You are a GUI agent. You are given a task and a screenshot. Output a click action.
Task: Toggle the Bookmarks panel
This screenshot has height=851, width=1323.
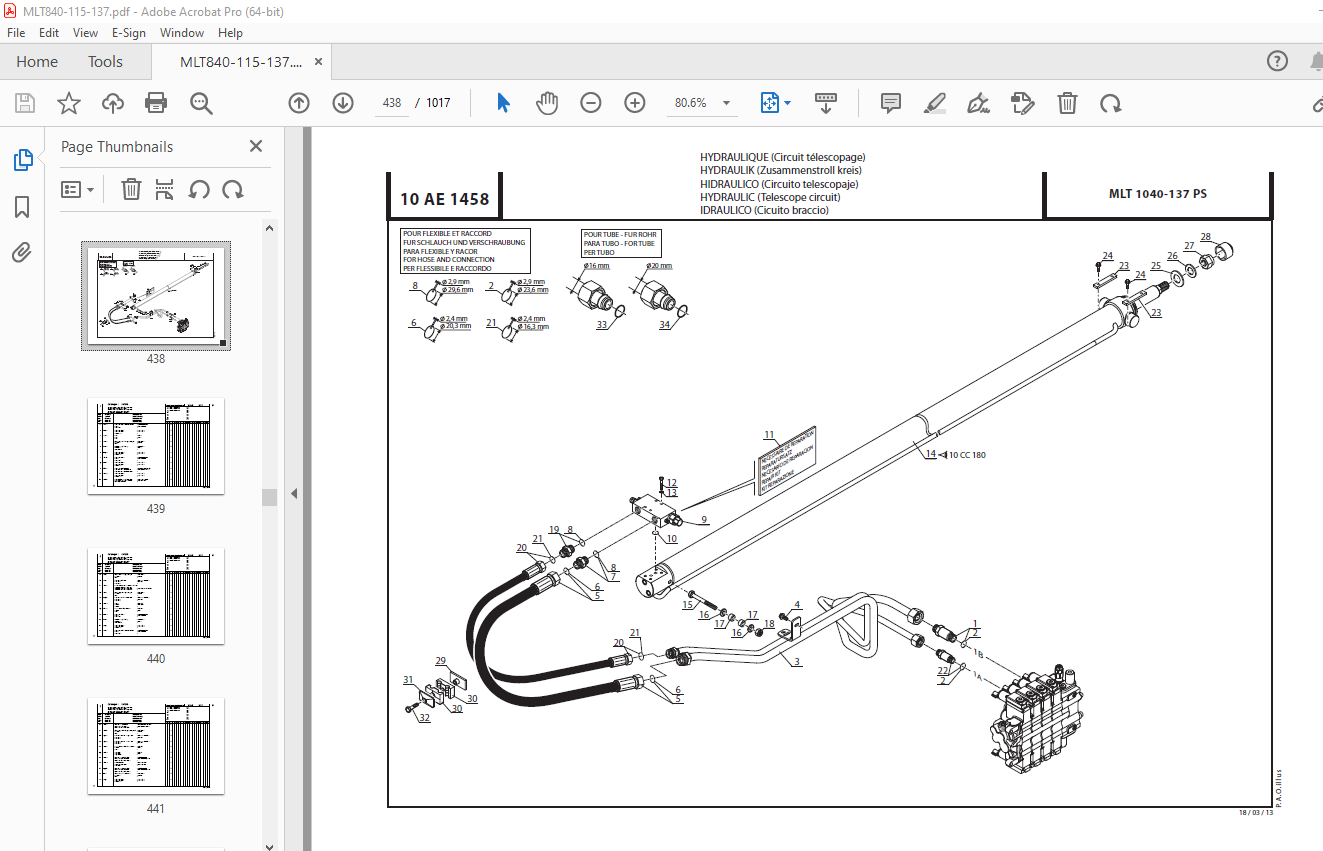(x=22, y=207)
